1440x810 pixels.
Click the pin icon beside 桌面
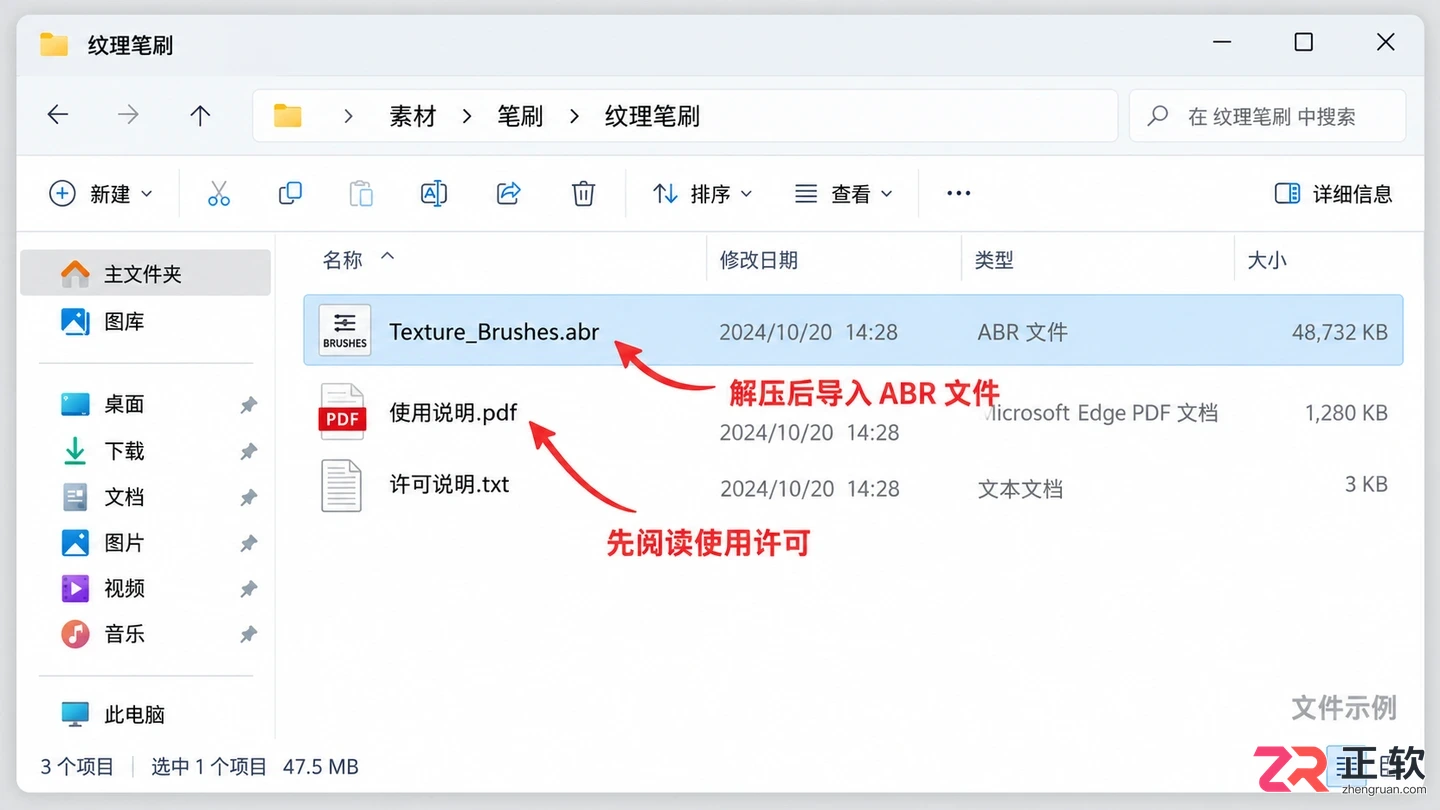click(248, 405)
